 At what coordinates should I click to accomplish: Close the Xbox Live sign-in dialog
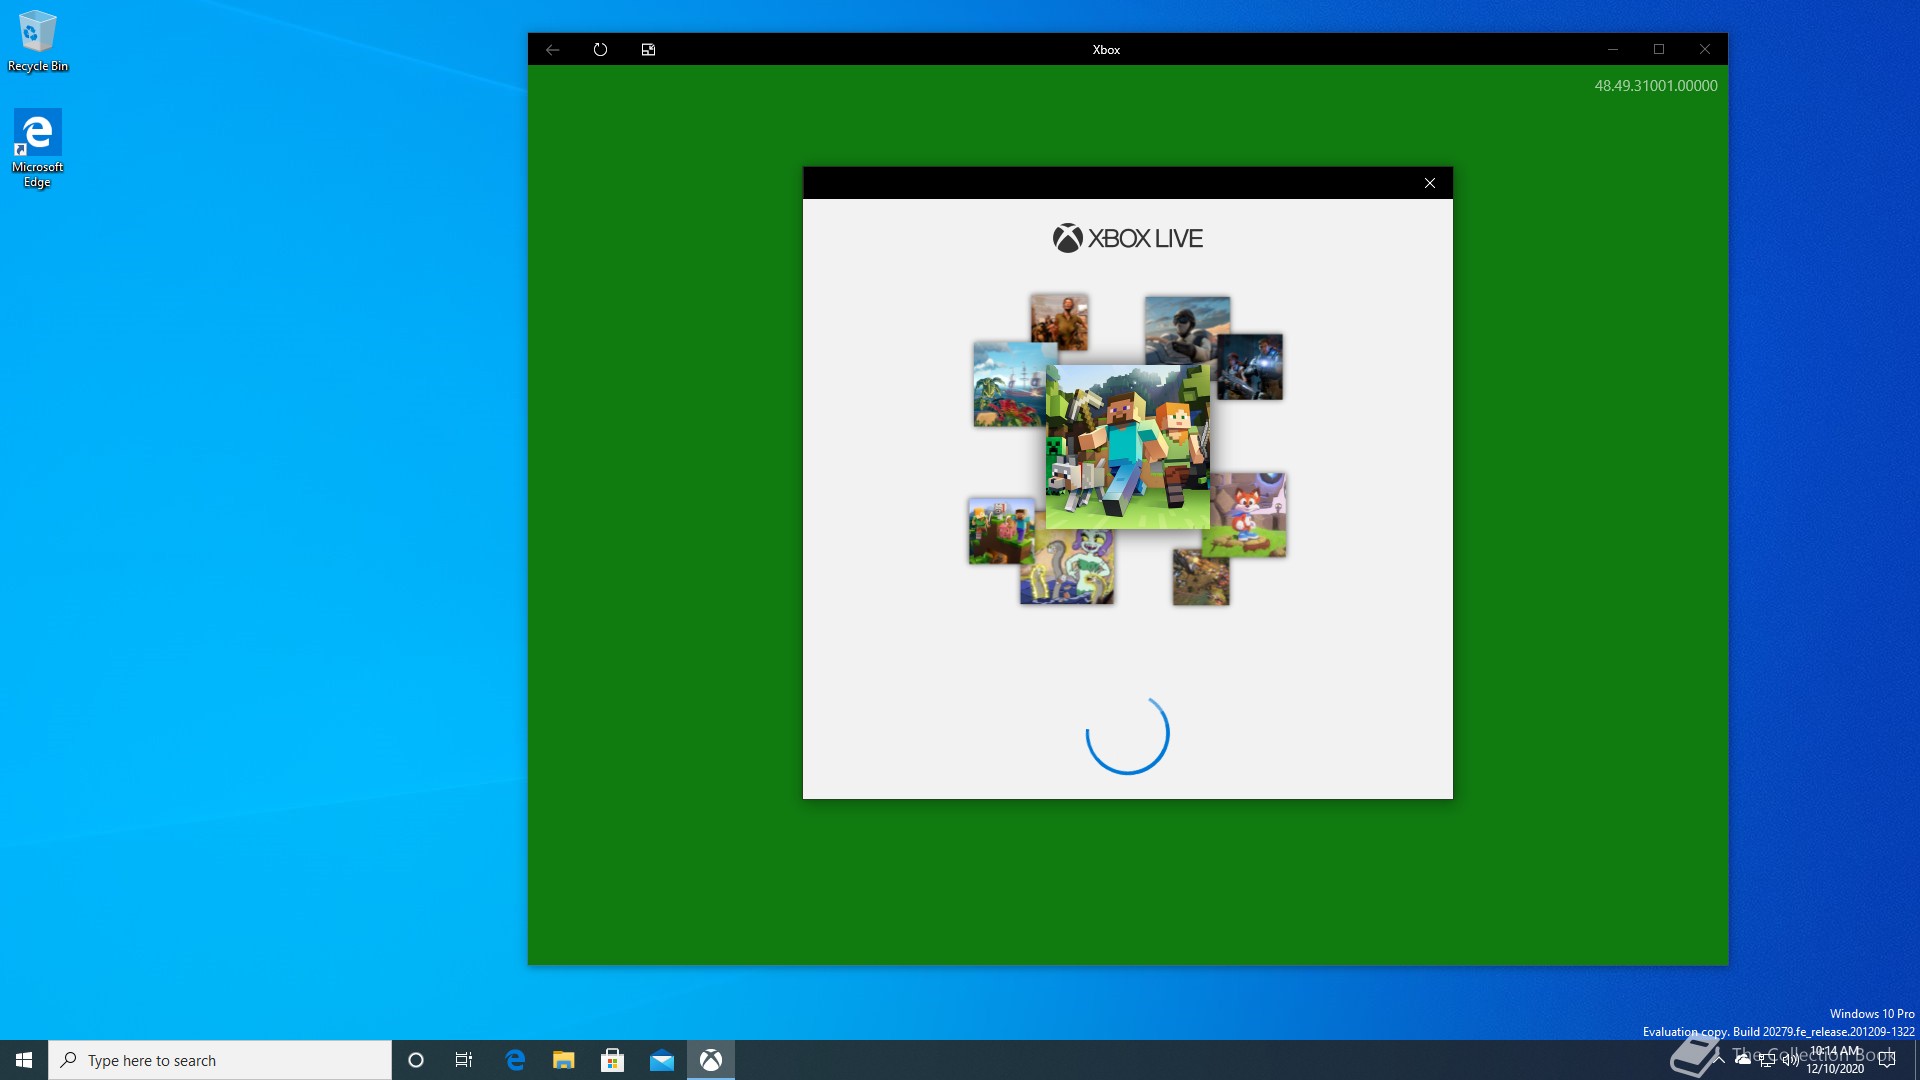(1429, 183)
